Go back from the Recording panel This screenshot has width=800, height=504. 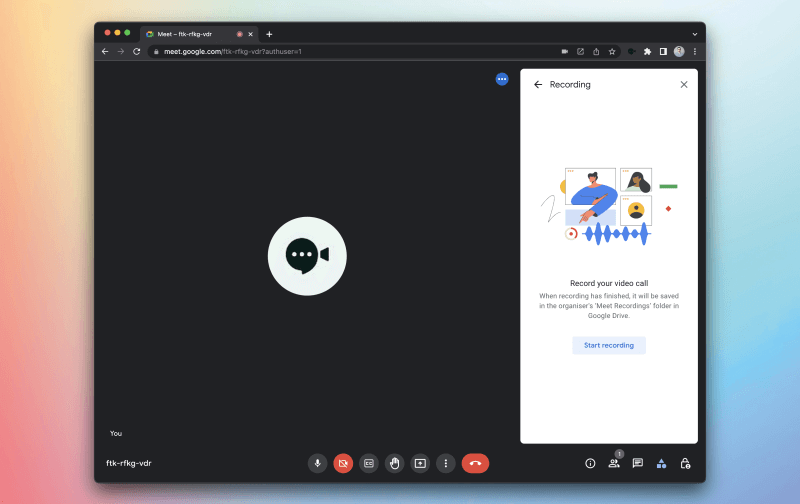click(538, 85)
